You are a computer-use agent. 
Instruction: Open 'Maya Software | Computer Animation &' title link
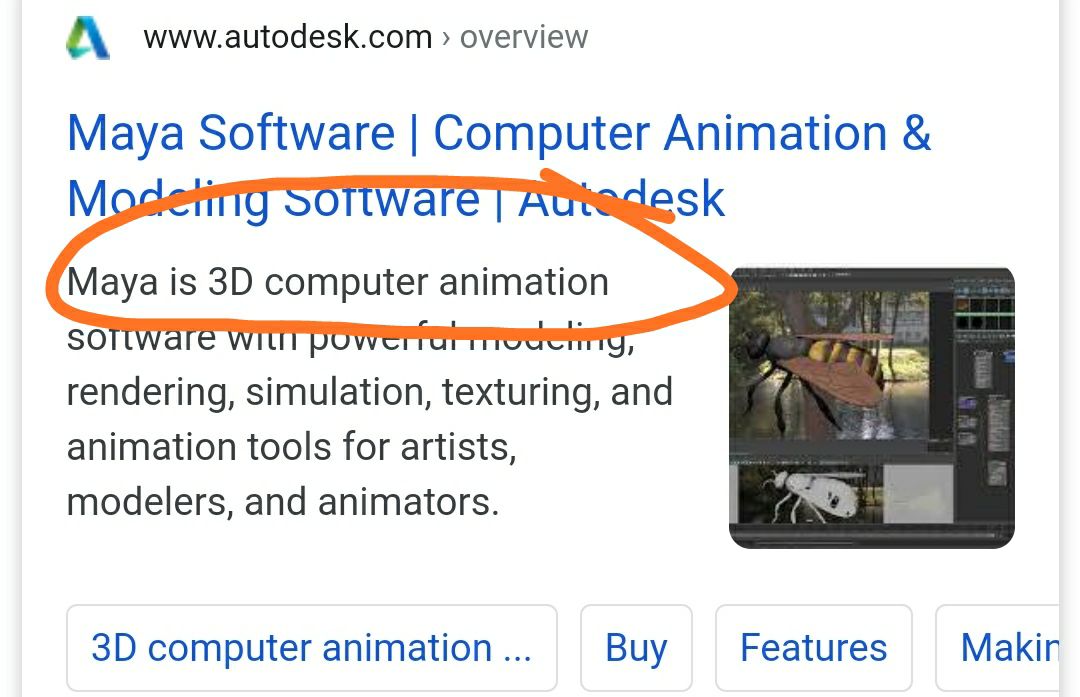pyautogui.click(x=499, y=133)
